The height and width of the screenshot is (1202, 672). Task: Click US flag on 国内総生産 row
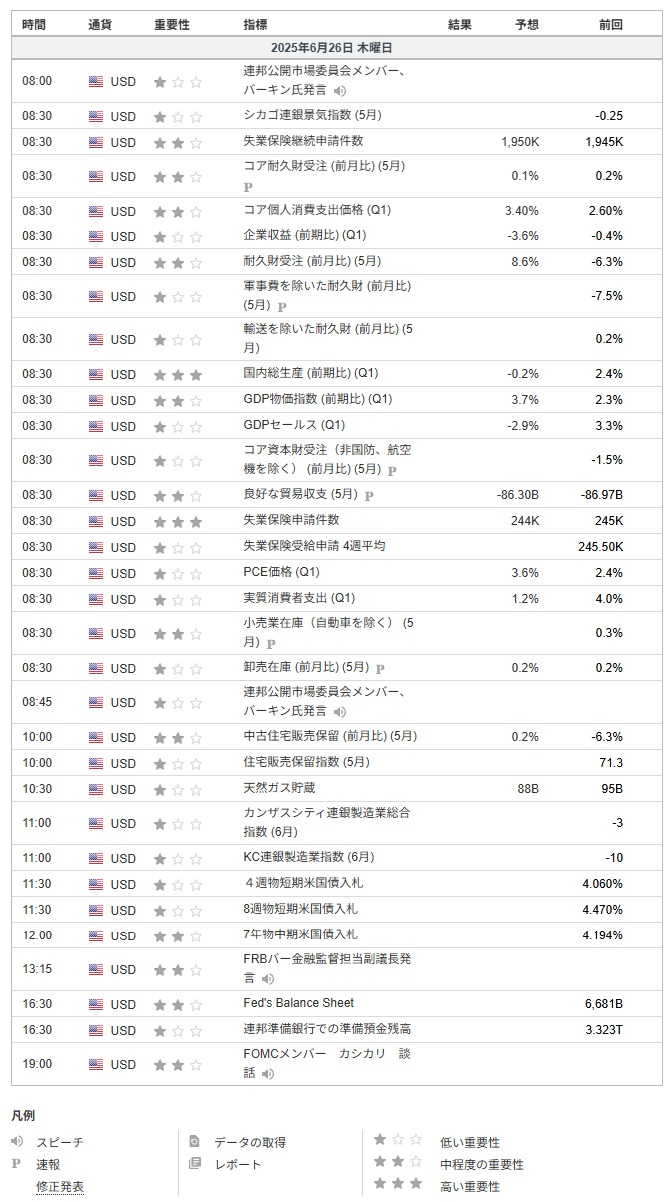click(96, 375)
